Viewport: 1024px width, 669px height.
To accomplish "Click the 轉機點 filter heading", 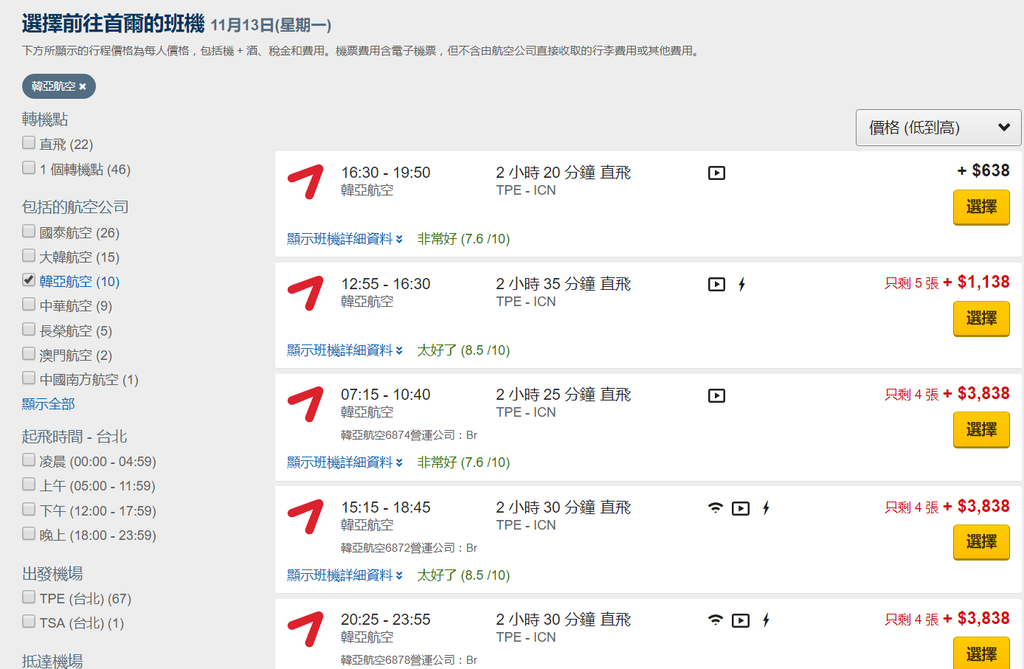I will tap(45, 119).
